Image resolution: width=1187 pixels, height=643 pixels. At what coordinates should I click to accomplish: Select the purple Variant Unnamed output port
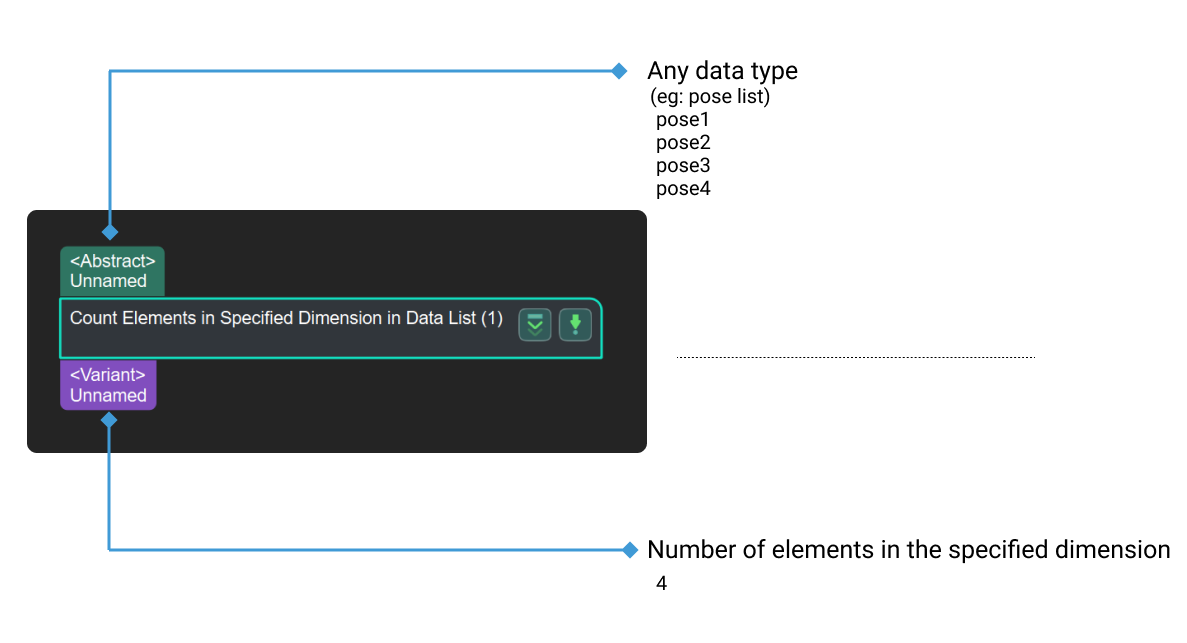[108, 384]
